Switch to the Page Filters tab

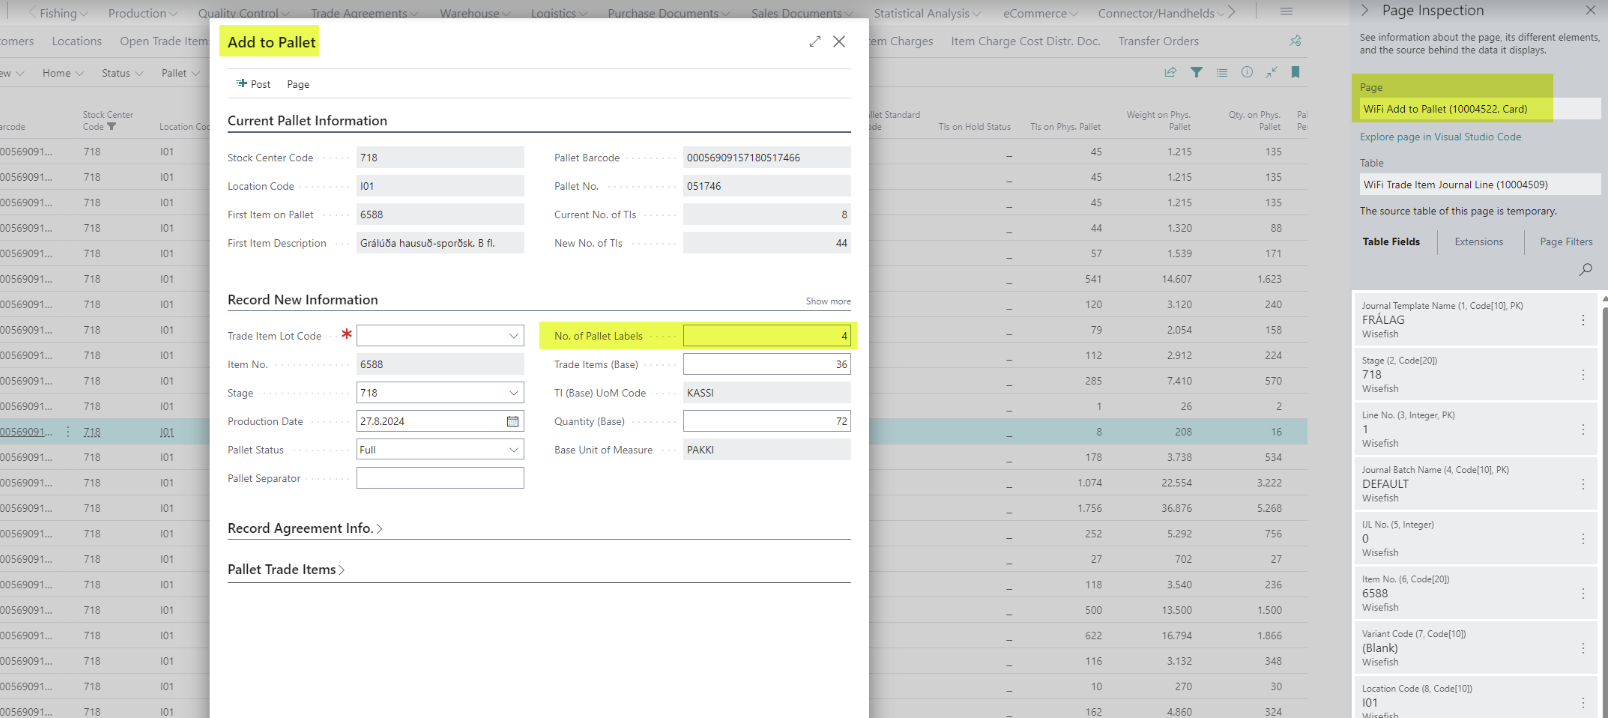[1566, 242]
